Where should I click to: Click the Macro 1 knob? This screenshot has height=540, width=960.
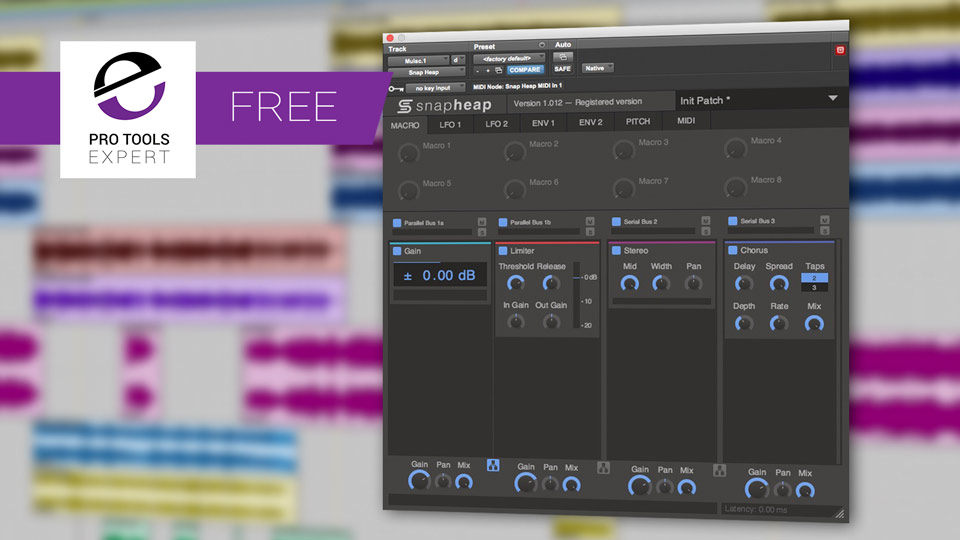408,153
